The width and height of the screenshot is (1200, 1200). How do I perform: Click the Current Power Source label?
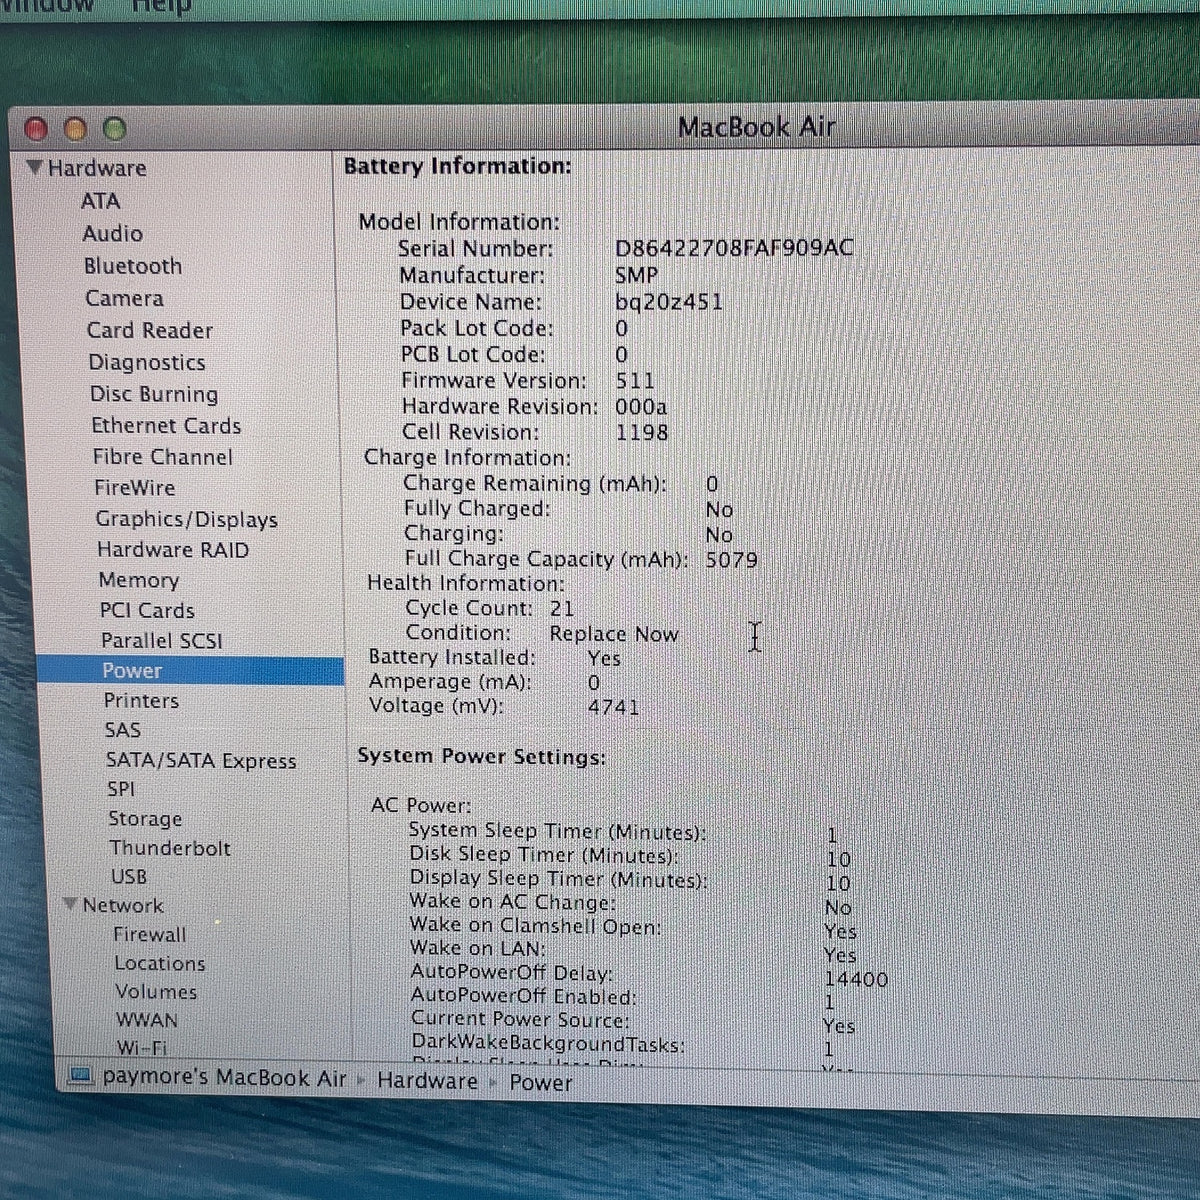coord(521,1021)
